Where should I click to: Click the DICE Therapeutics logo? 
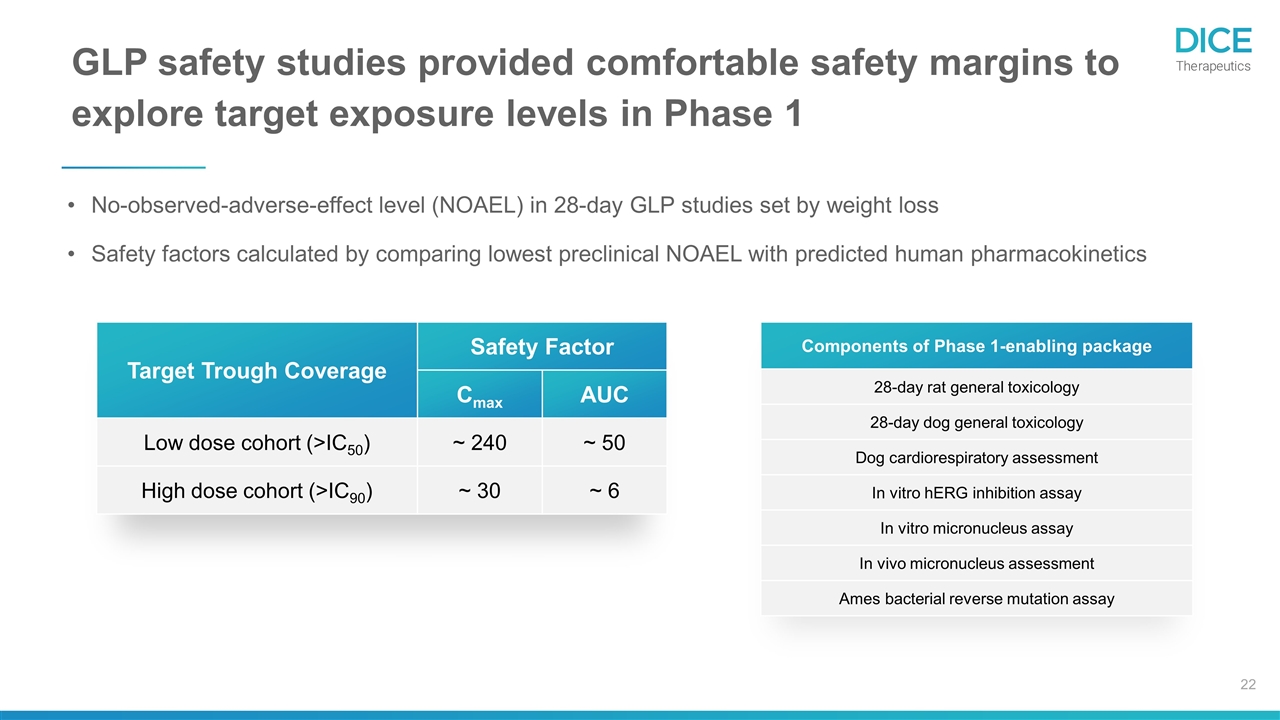[x=1212, y=48]
